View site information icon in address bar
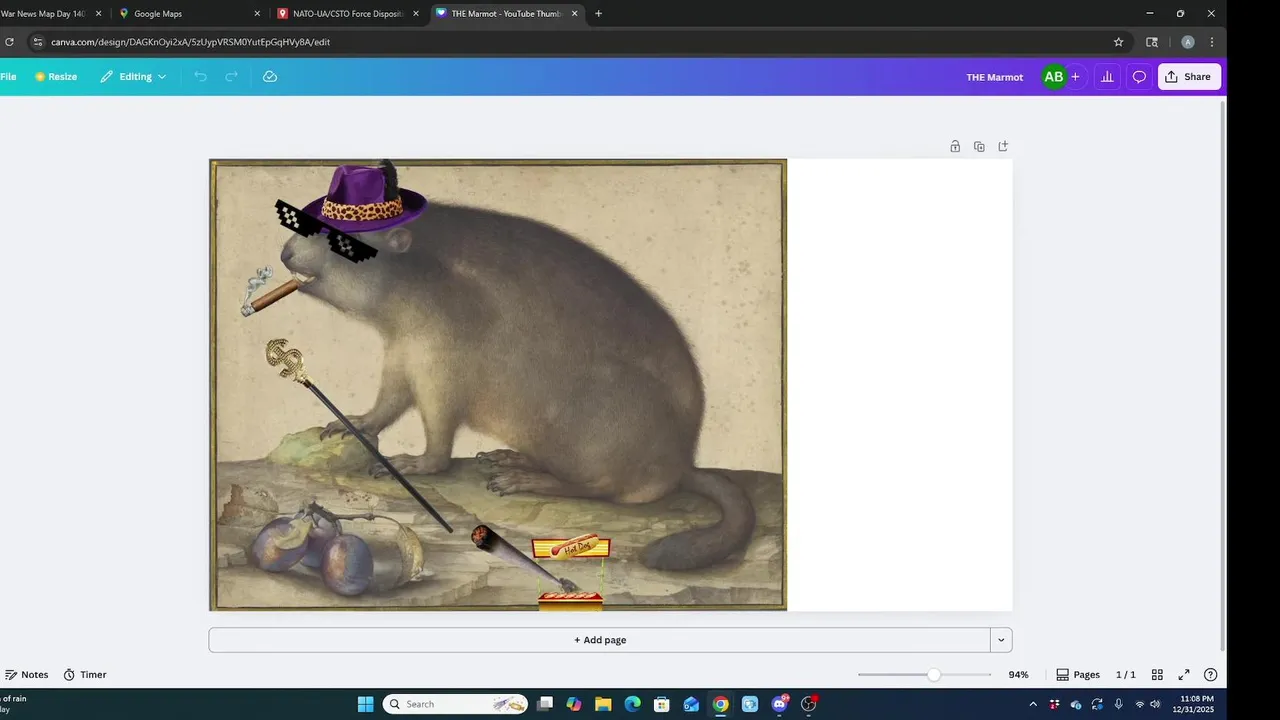Screen dimensions: 1280x720 [37, 42]
